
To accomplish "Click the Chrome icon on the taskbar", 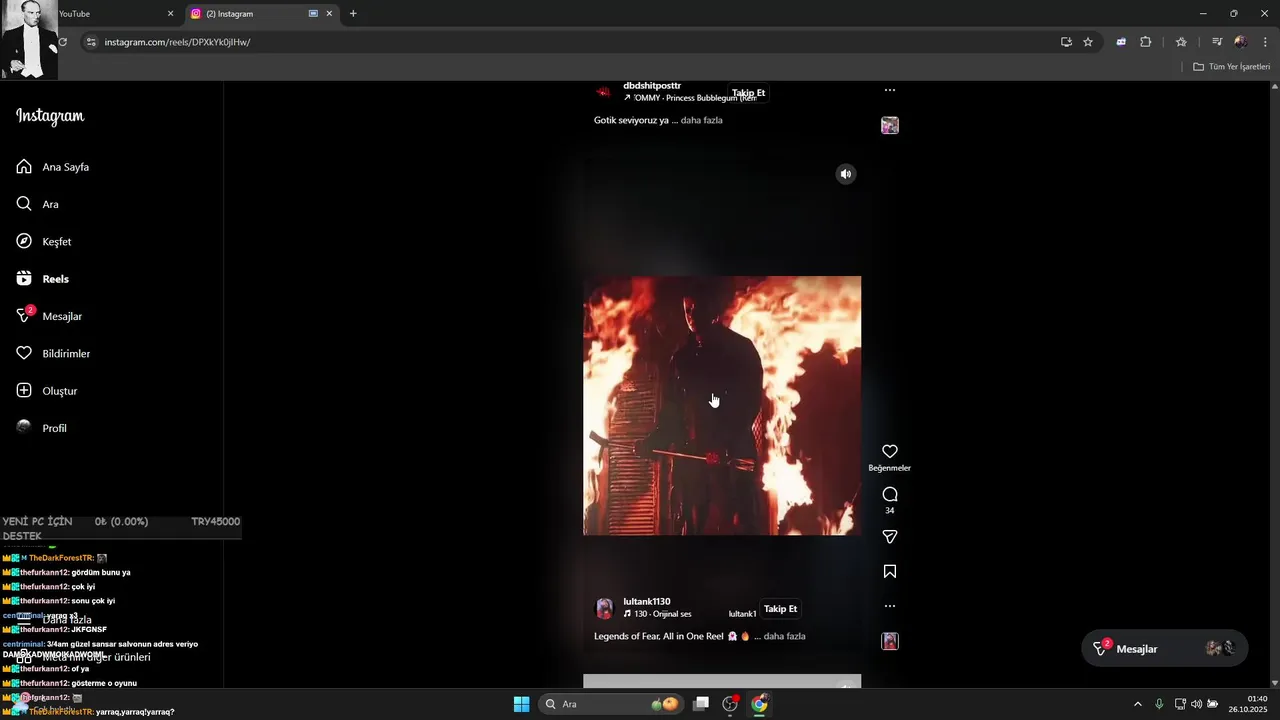I will tap(759, 704).
